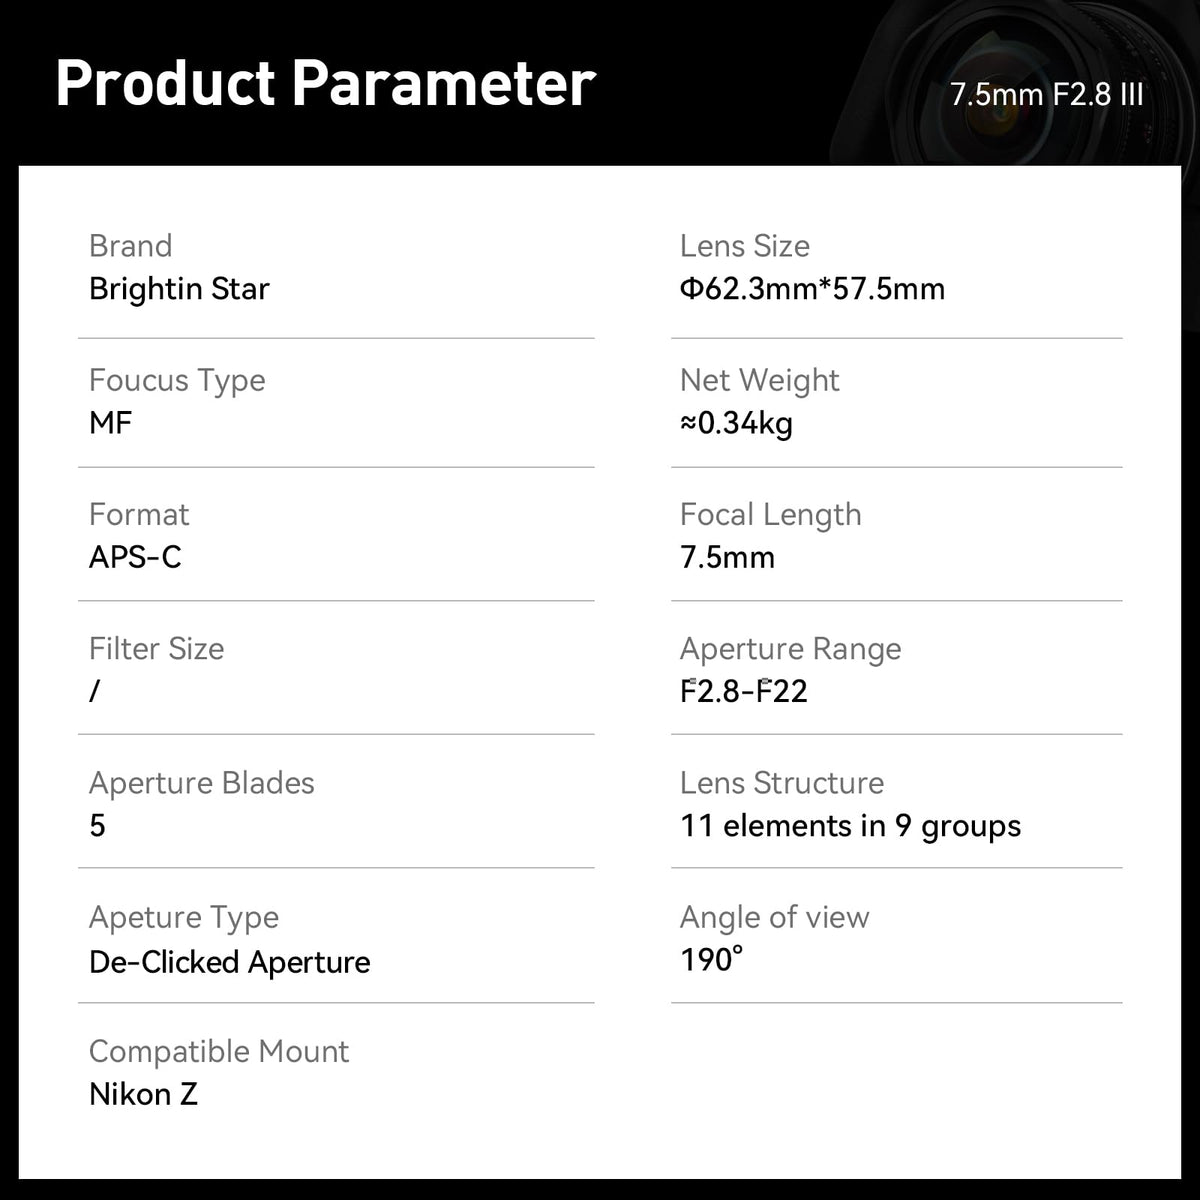Click the Lens Structure label
The height and width of the screenshot is (1200, 1200).
(x=781, y=783)
